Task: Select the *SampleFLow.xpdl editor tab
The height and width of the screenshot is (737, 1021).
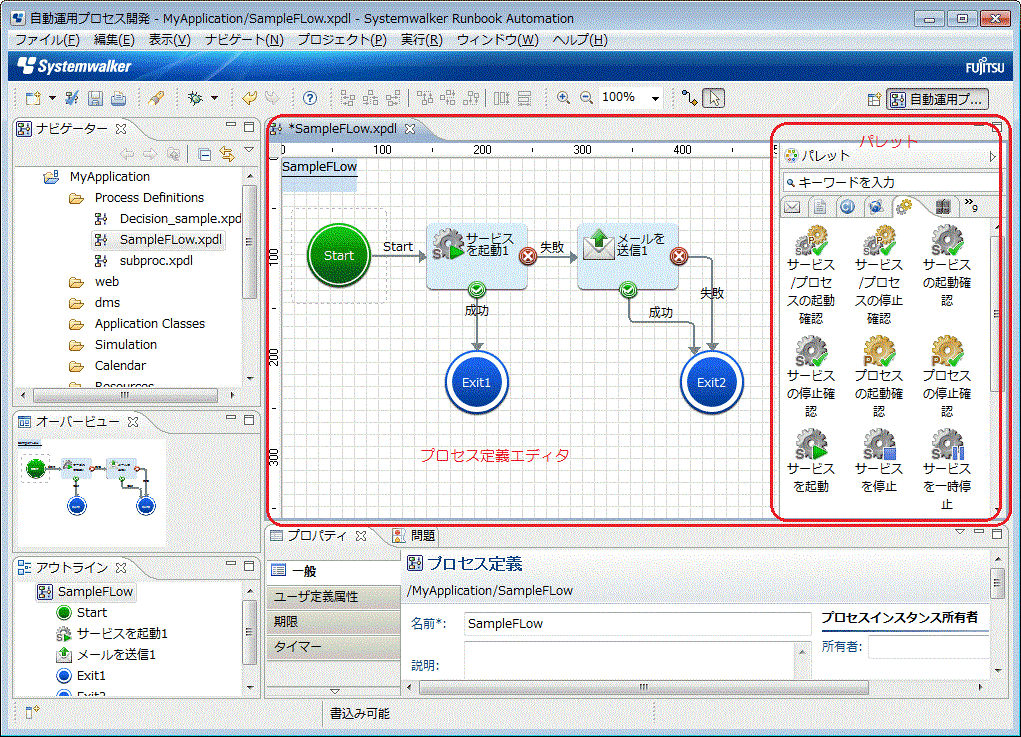Action: [342, 129]
